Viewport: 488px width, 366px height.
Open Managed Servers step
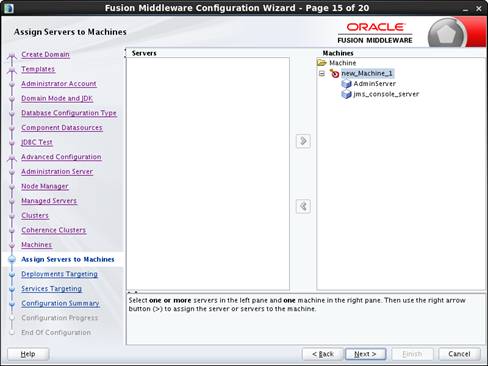tap(49, 201)
